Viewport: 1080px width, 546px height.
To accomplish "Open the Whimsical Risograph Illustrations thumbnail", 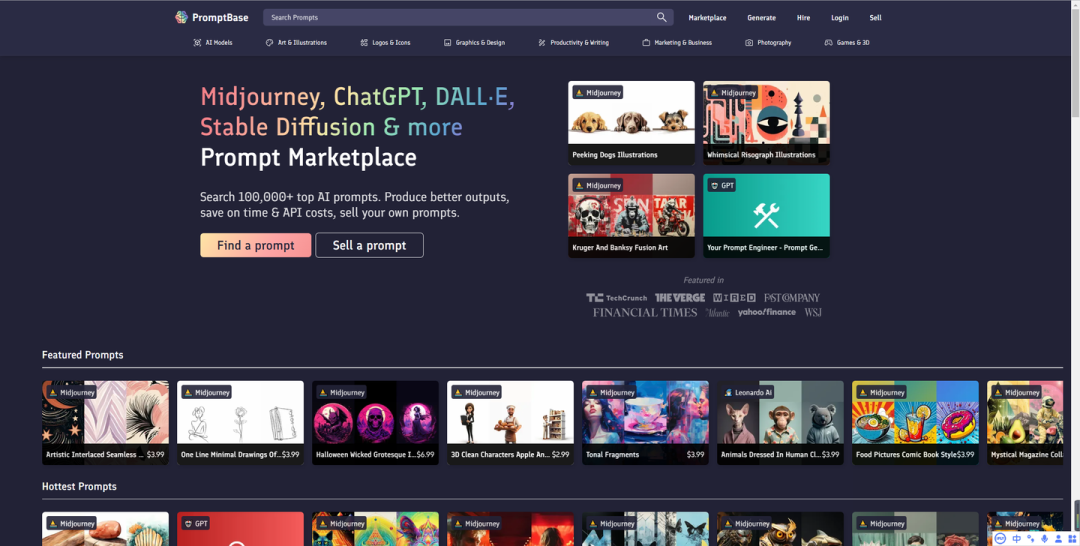I will [766, 123].
